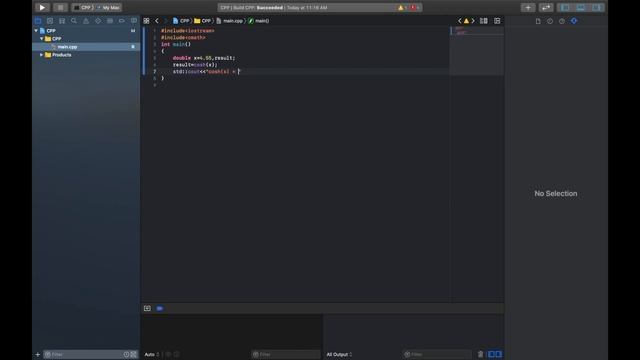Viewport: 640px width, 360px height.
Task: Open main.cpp breadcrumb in jump bar
Action: tap(230, 21)
